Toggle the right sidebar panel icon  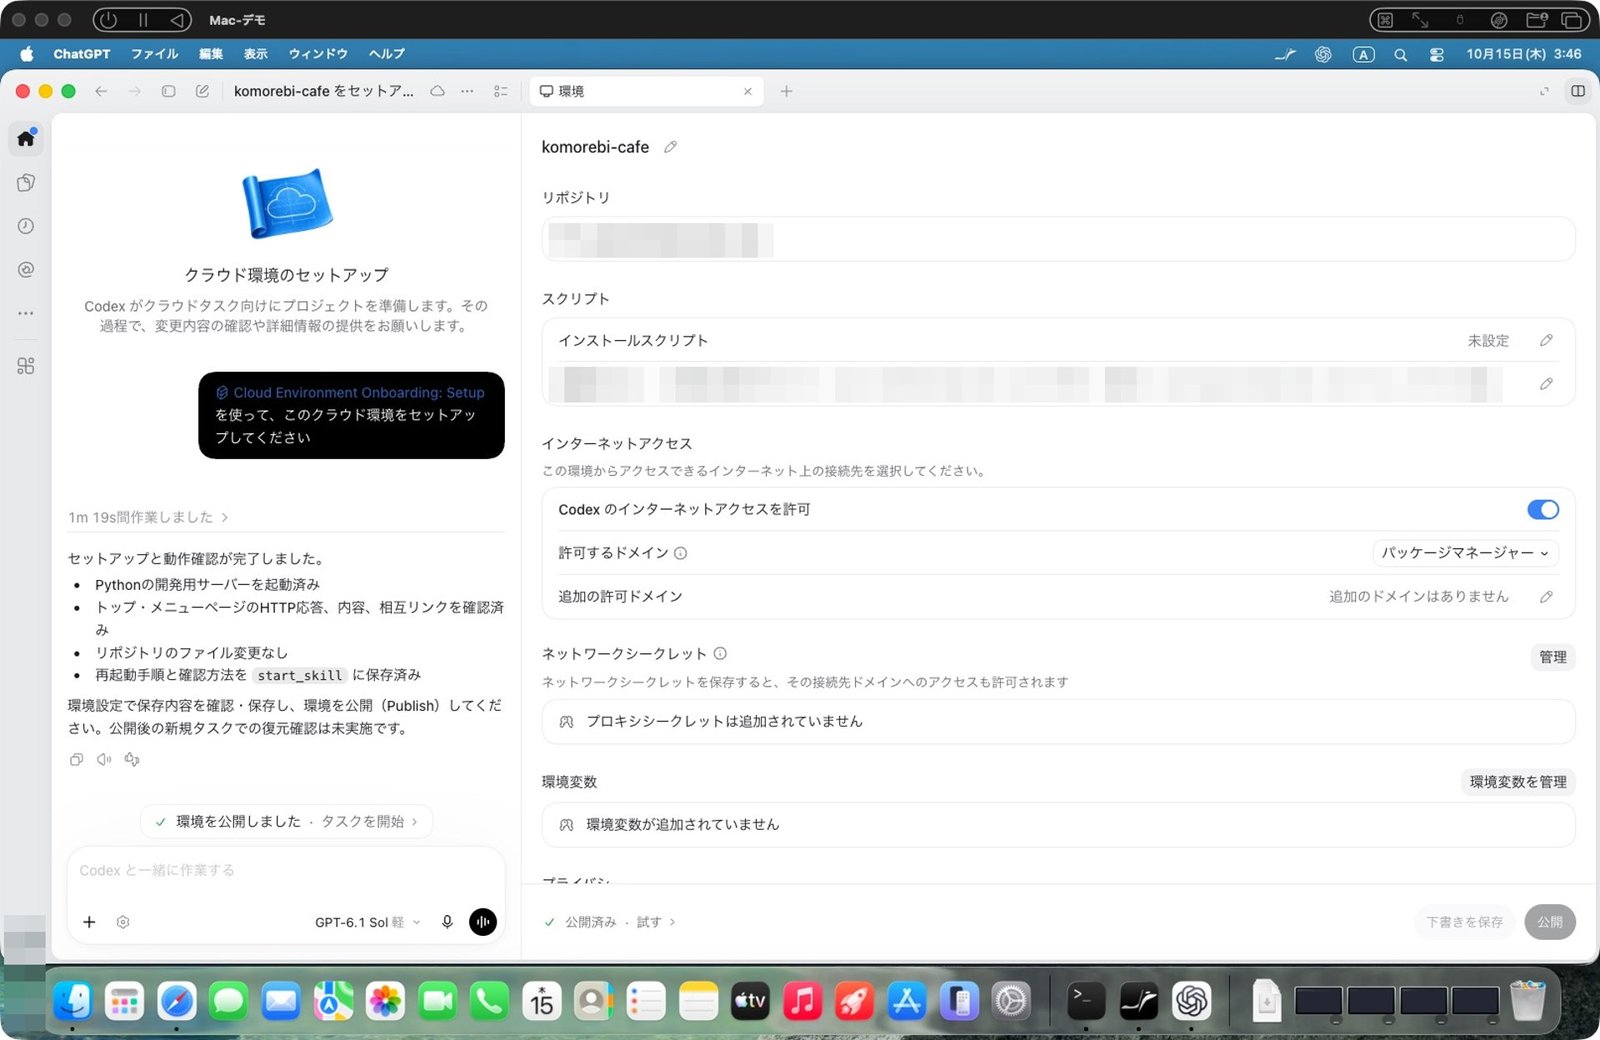pos(1578,91)
